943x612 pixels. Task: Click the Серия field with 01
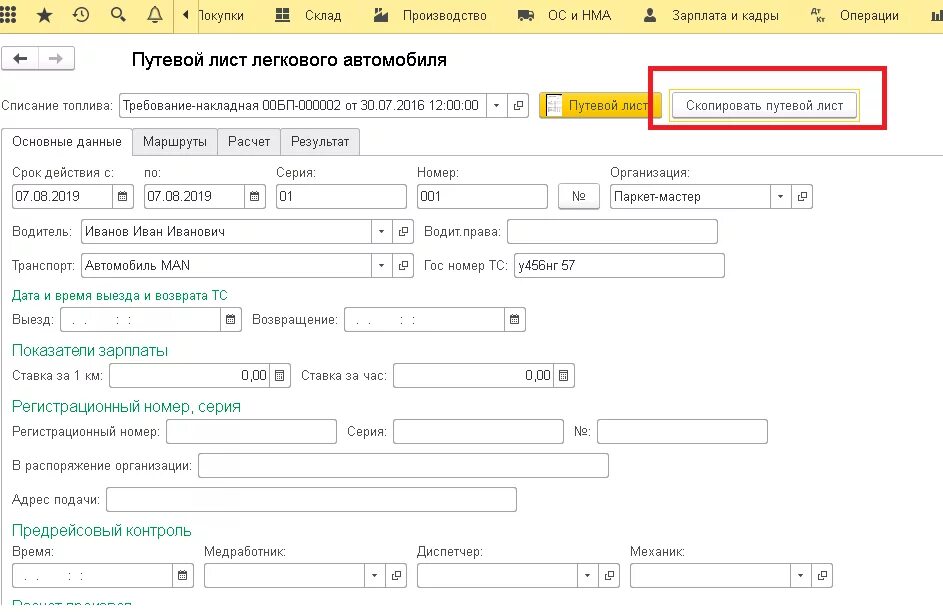pyautogui.click(x=341, y=197)
